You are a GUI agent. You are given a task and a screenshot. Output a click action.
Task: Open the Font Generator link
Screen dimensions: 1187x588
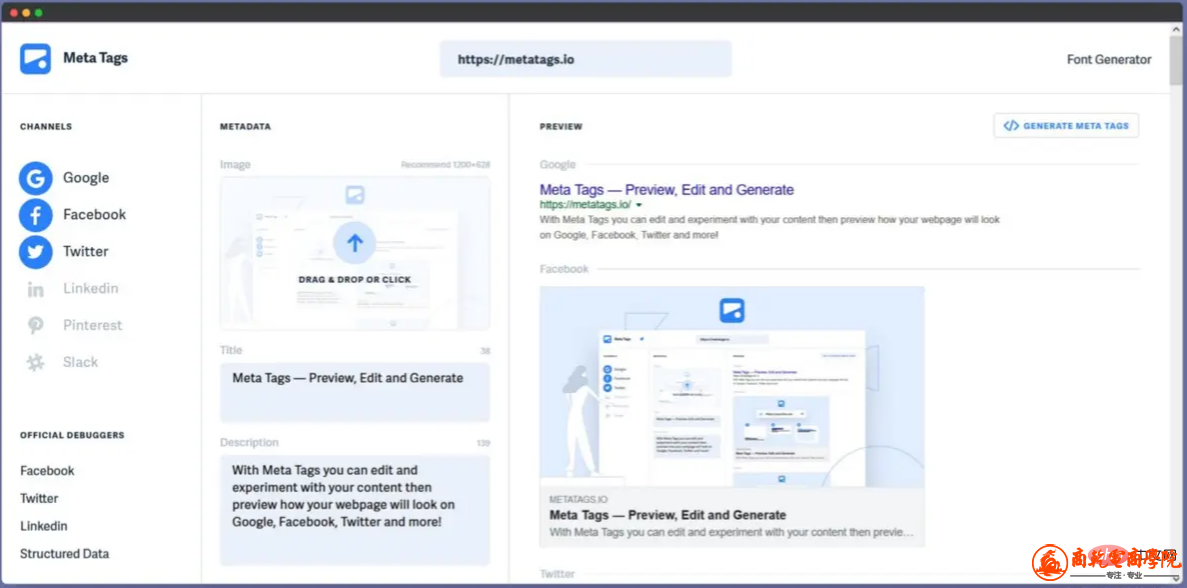click(x=1109, y=59)
